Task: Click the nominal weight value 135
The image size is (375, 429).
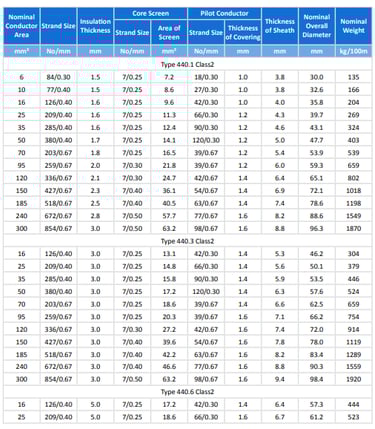Action: [353, 77]
